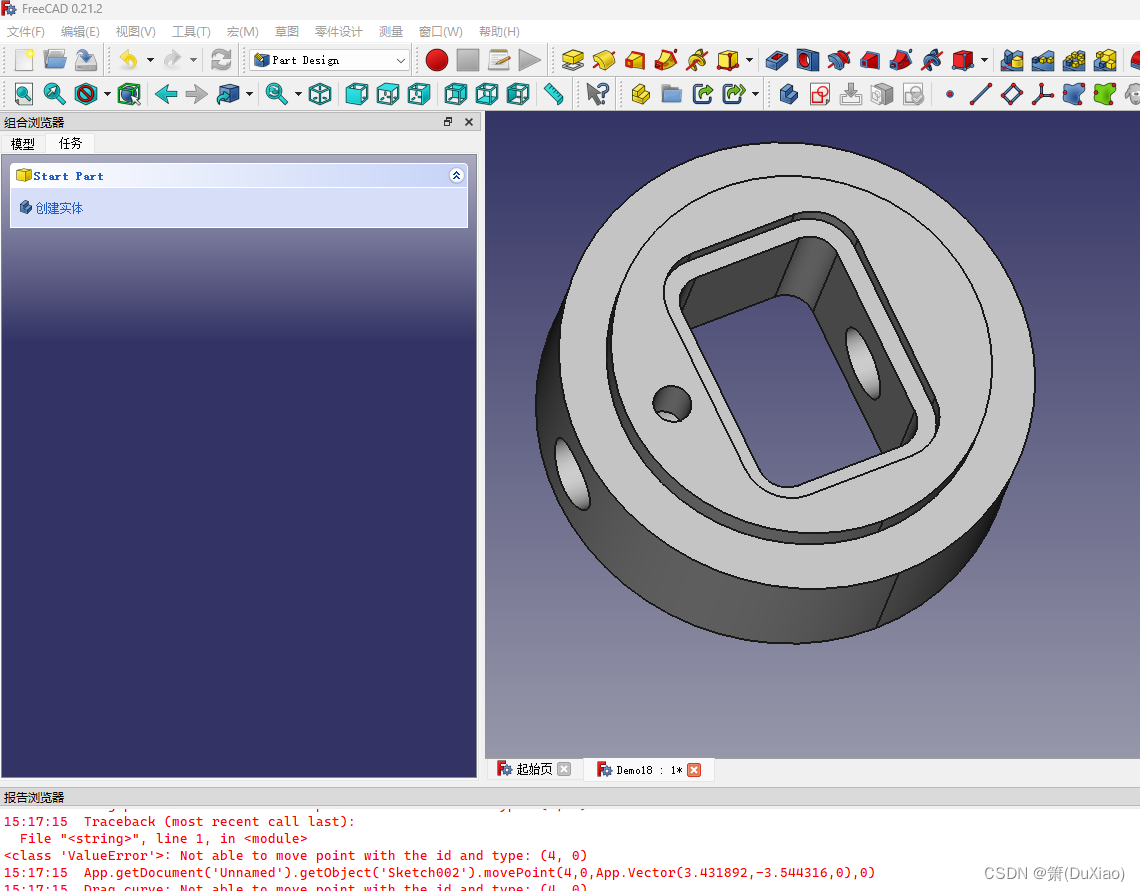Open the 视图(V) menu

pos(135,31)
